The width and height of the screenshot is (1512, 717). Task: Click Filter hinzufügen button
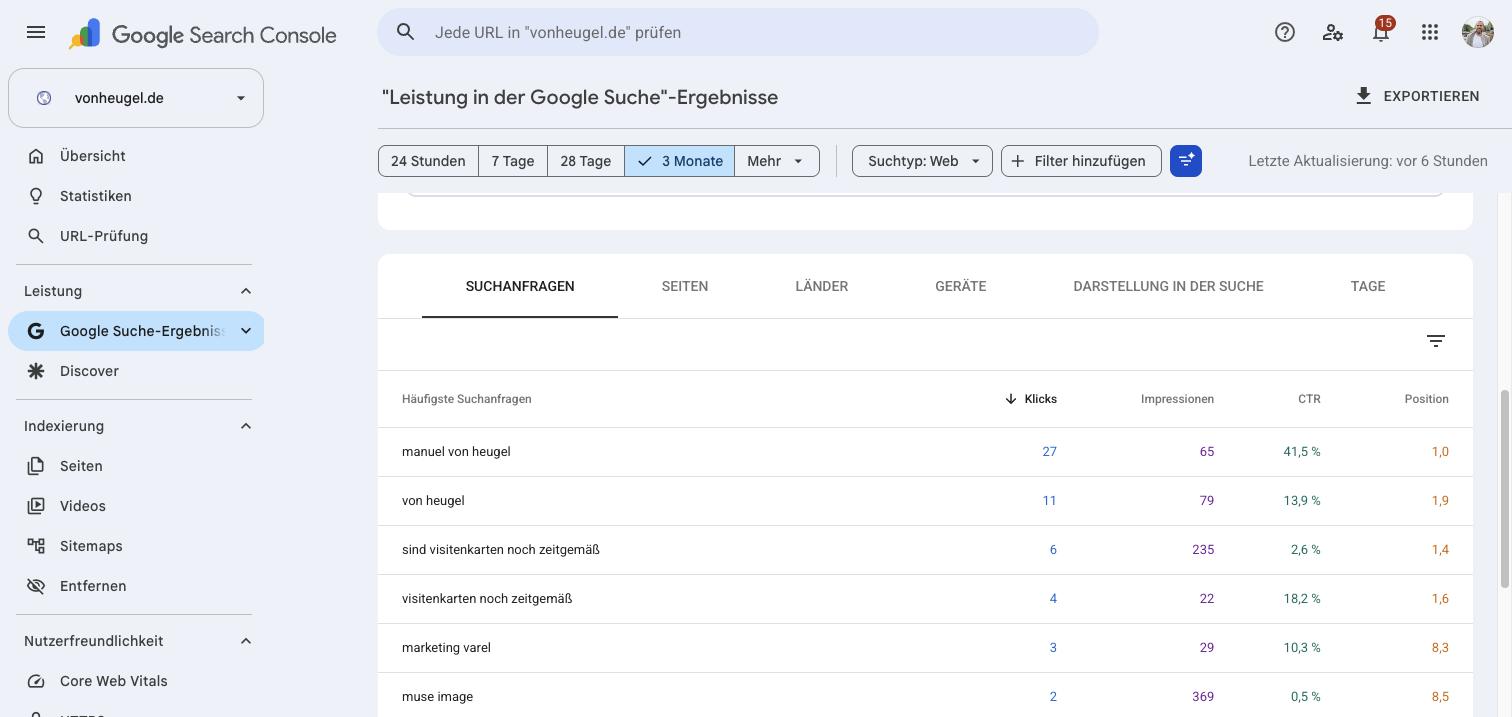(1081, 161)
